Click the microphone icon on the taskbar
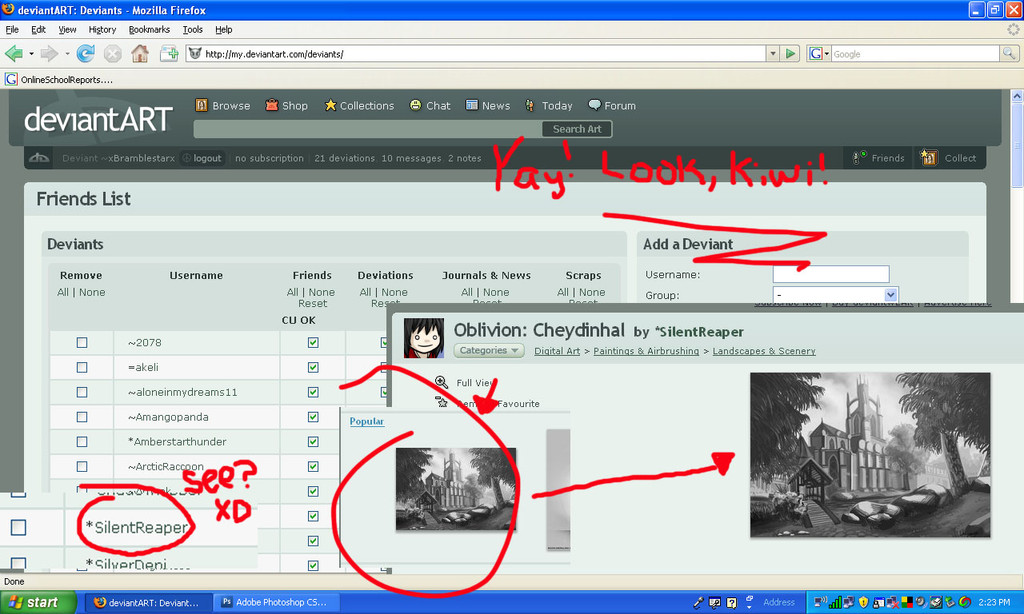The height and width of the screenshot is (614, 1024). coord(698,602)
